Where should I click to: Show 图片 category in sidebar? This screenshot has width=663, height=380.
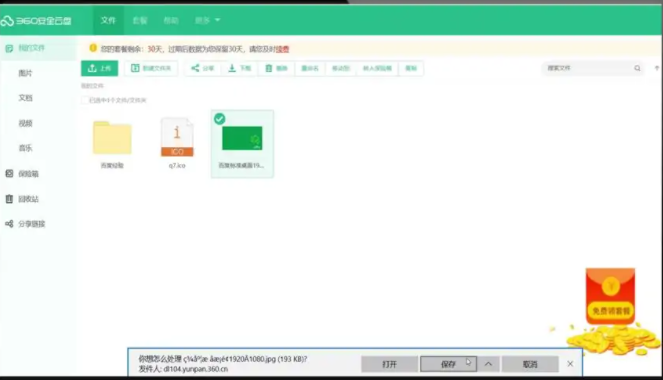tap(25, 73)
